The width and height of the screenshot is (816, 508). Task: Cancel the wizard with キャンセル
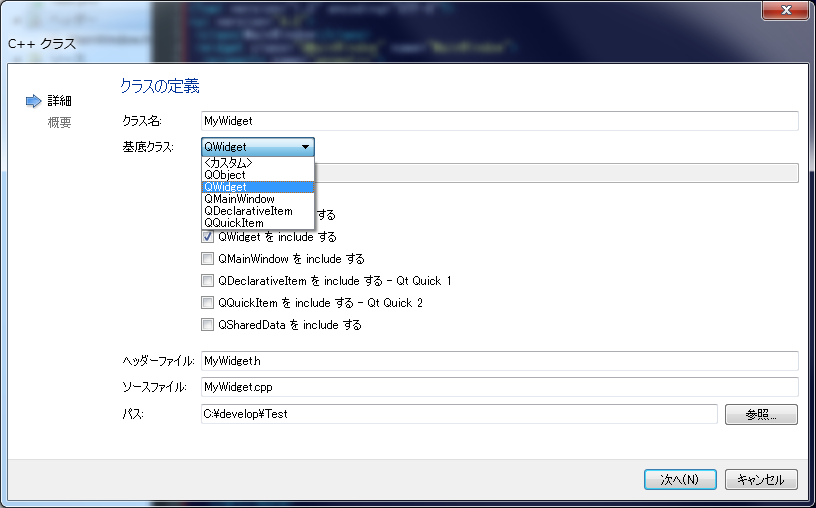point(761,479)
